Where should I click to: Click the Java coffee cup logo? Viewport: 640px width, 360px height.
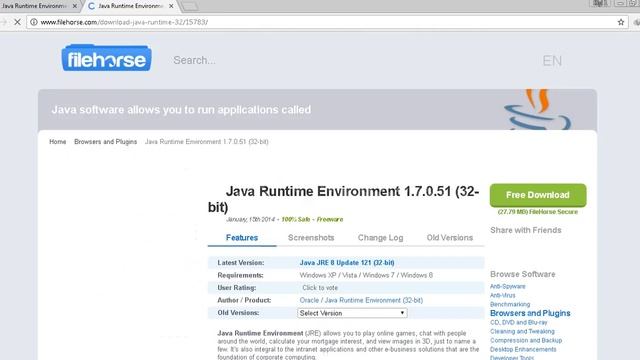coord(537,109)
